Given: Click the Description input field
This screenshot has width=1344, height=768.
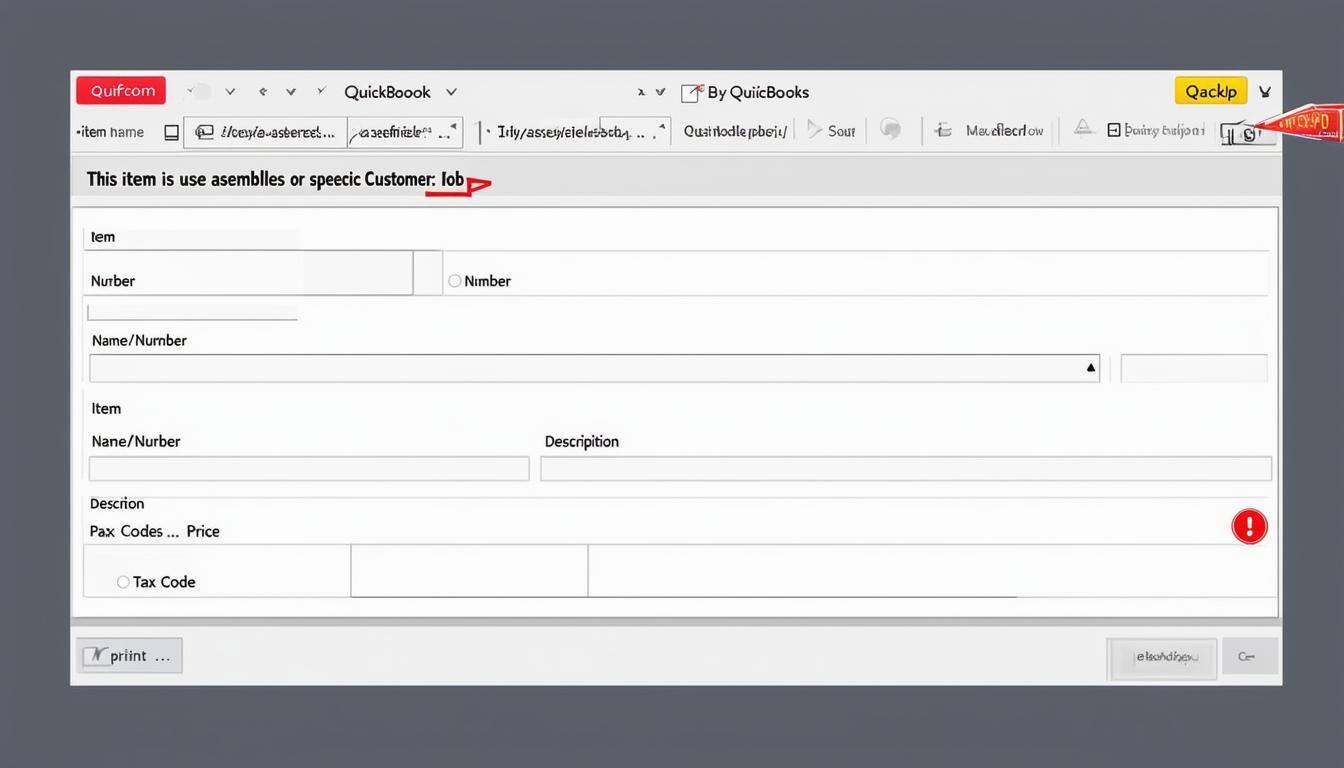Looking at the screenshot, I should tap(904, 467).
